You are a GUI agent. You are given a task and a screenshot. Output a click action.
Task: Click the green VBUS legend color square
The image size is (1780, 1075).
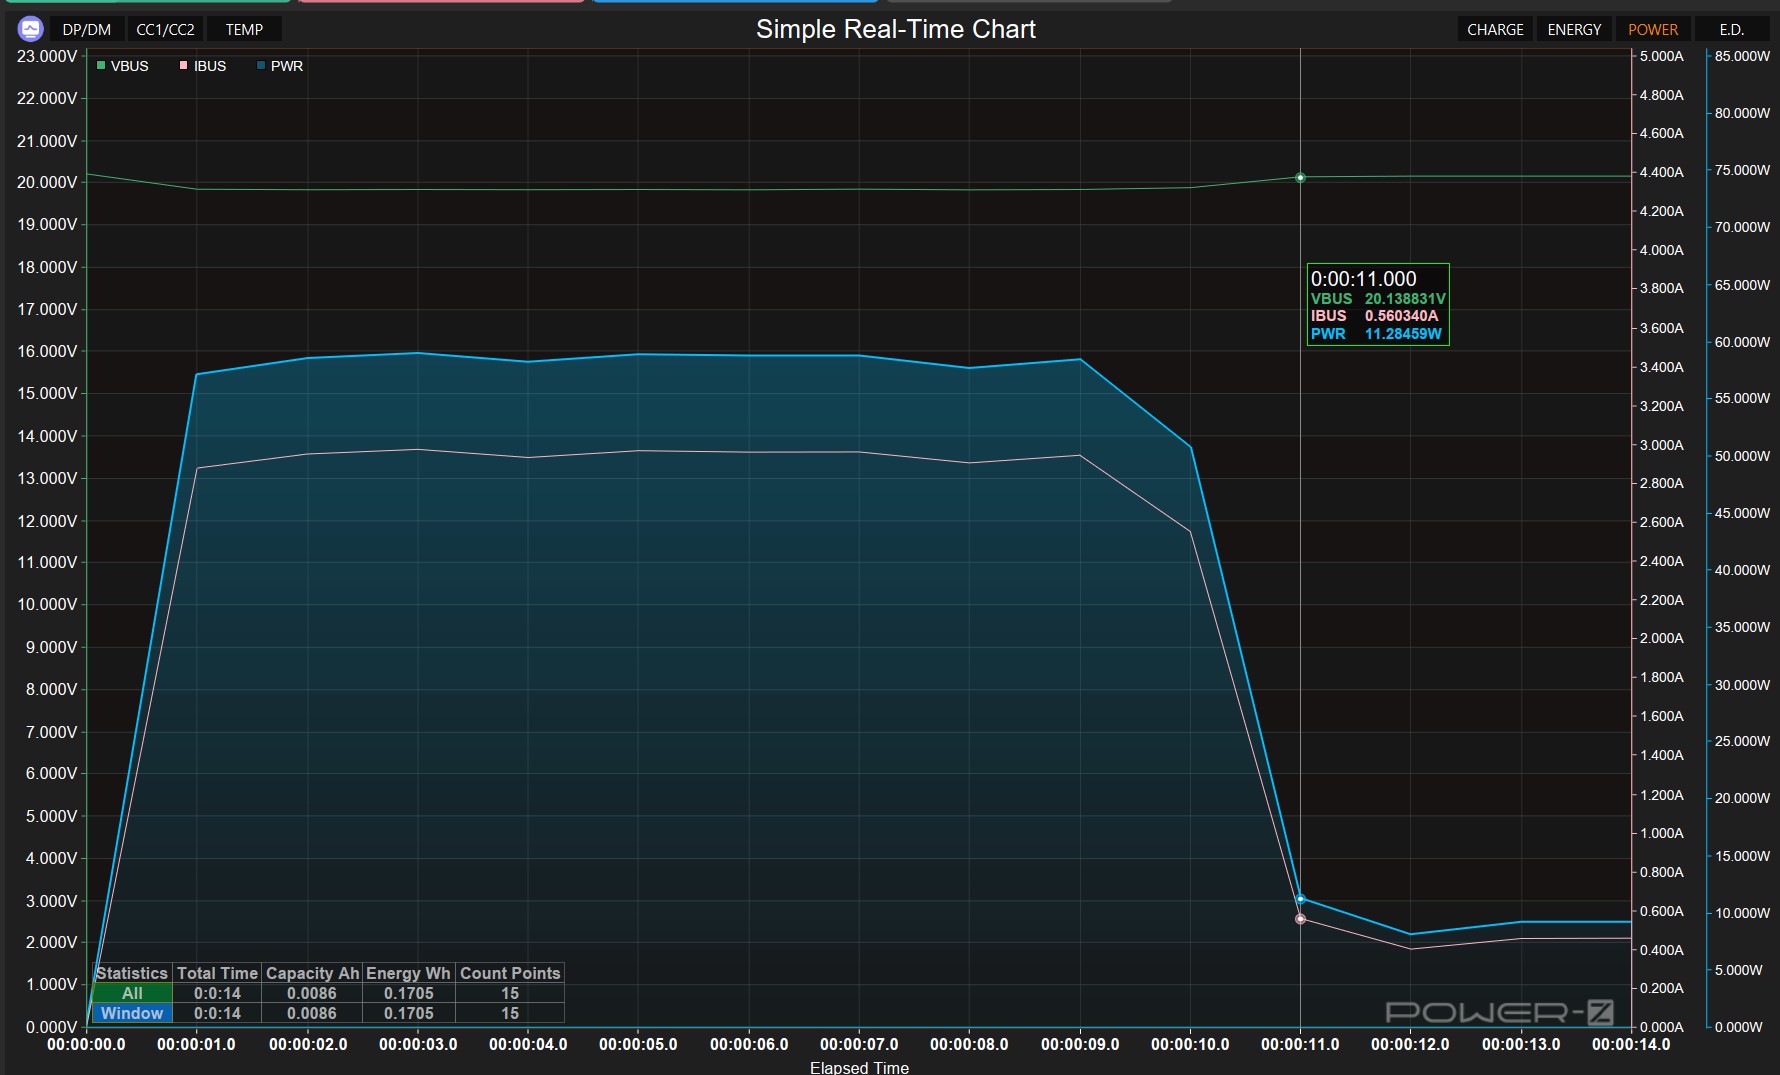pos(101,66)
